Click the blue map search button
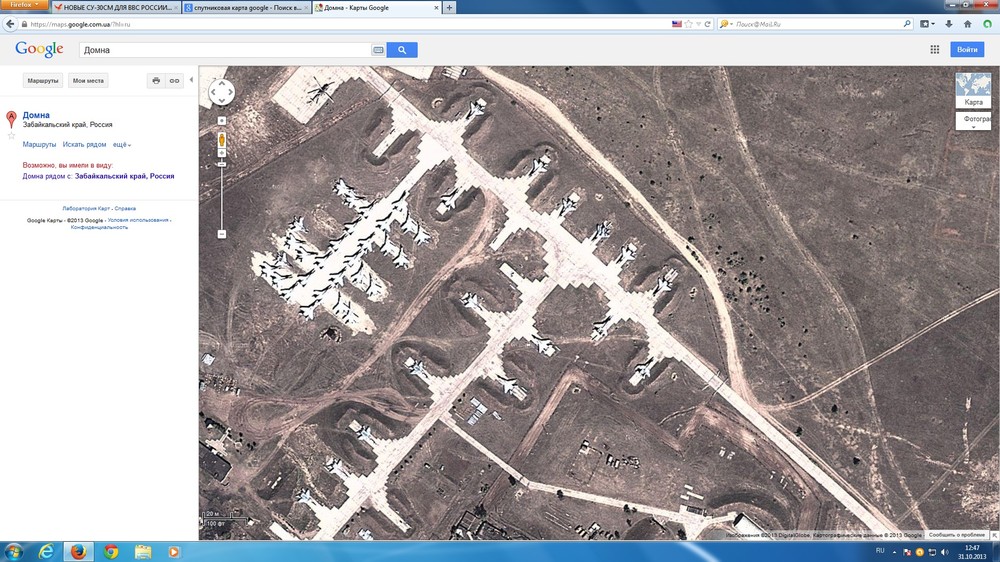Screen dimensions: 1000x562 (402, 50)
